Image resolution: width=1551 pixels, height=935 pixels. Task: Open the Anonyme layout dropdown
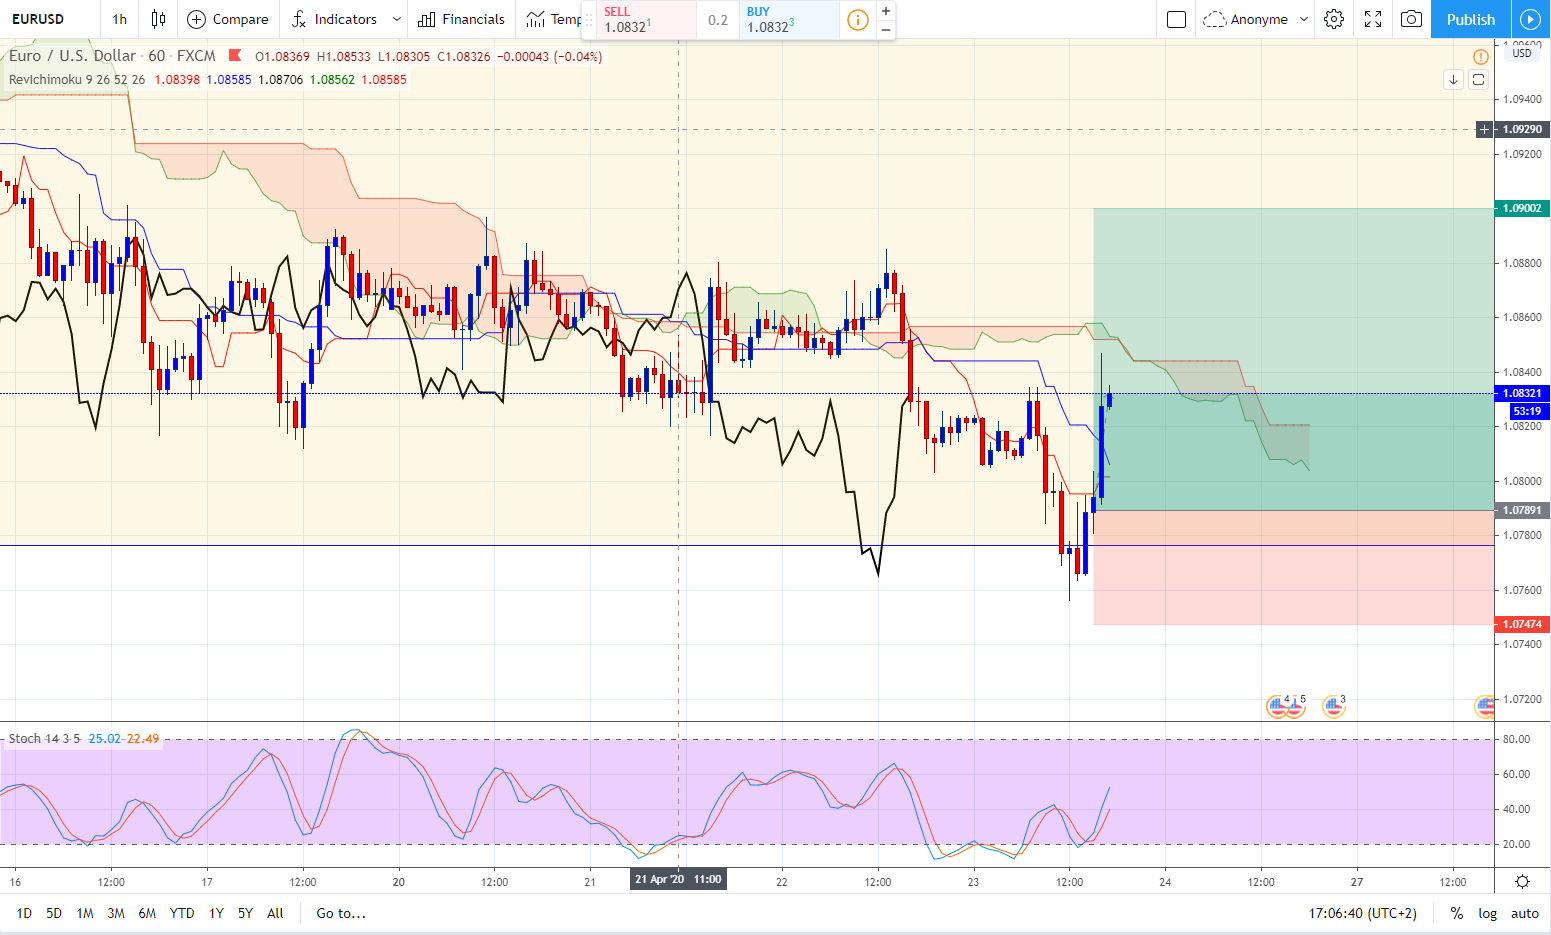1257,19
